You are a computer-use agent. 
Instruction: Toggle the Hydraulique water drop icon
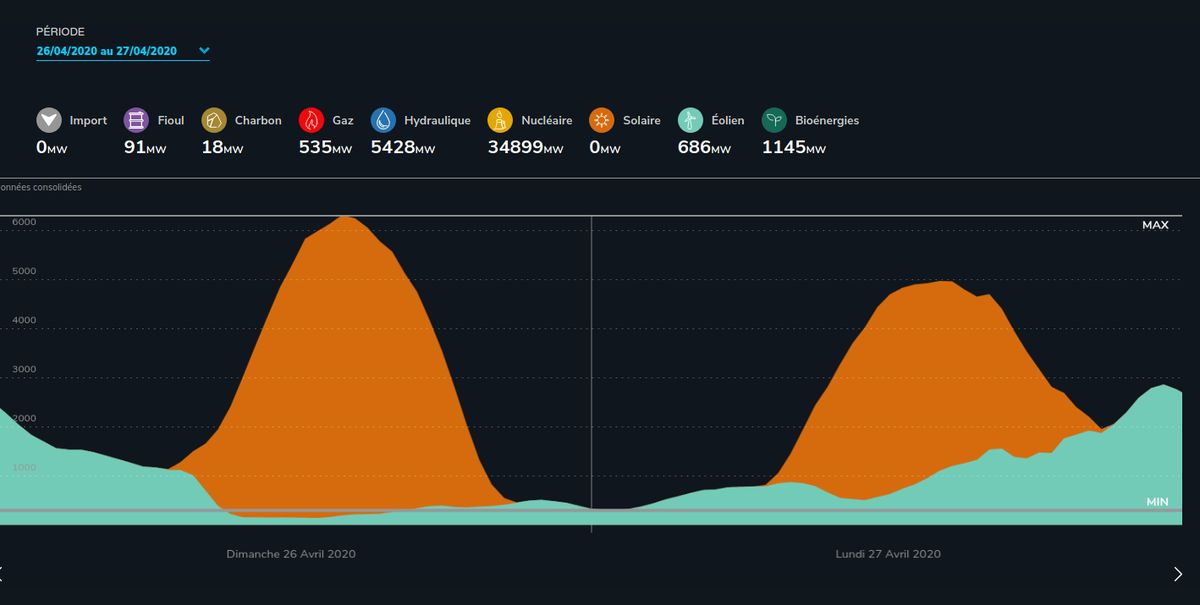pyautogui.click(x=383, y=121)
